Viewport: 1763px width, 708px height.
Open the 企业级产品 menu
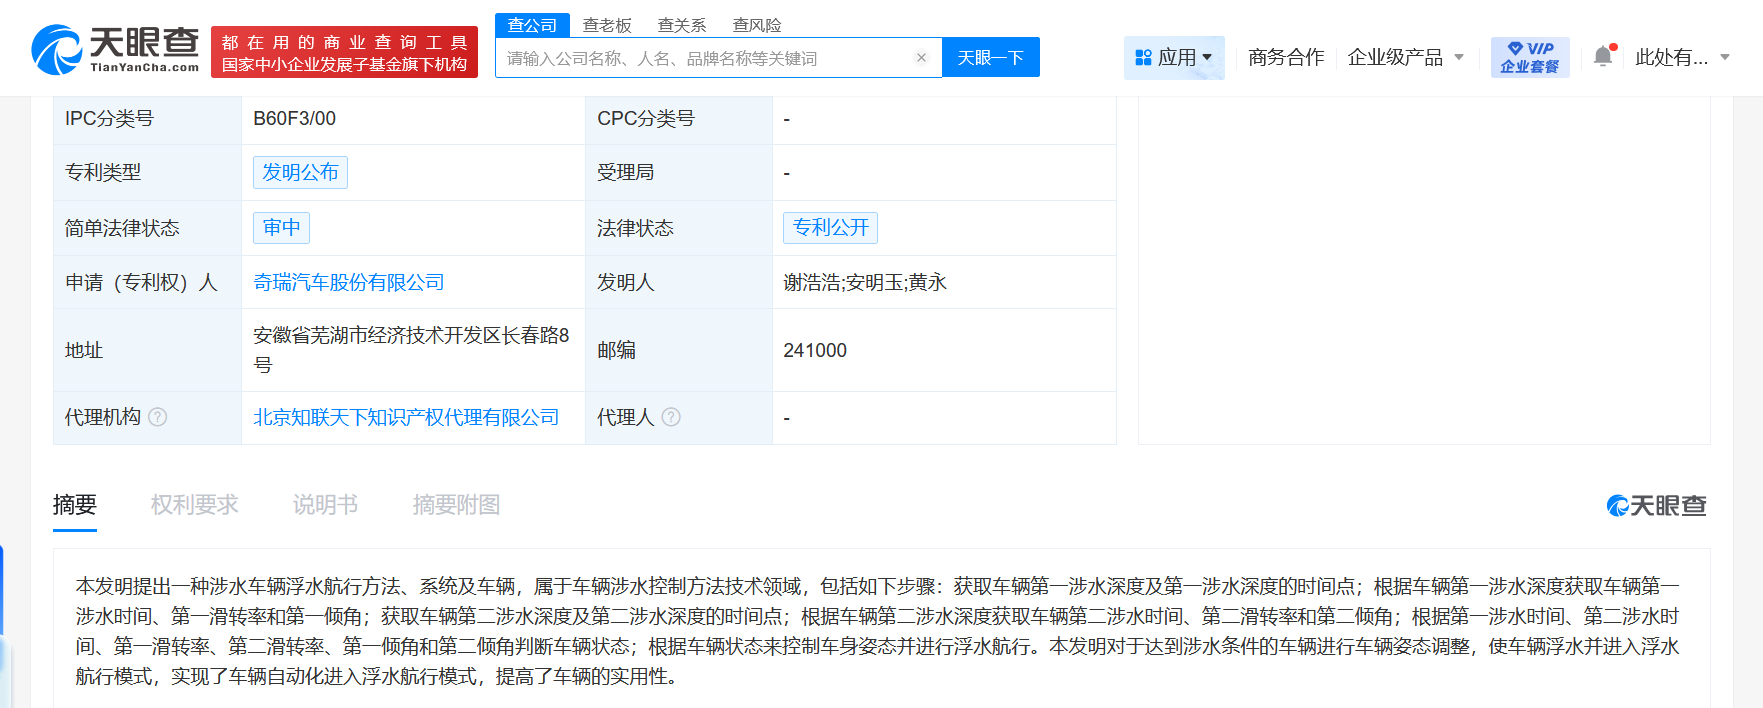pyautogui.click(x=1395, y=58)
